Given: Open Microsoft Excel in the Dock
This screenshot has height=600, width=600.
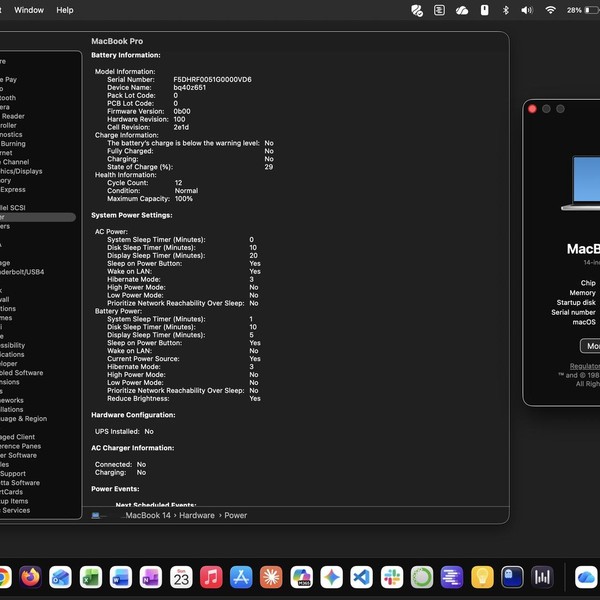Looking at the screenshot, I should click(91, 577).
